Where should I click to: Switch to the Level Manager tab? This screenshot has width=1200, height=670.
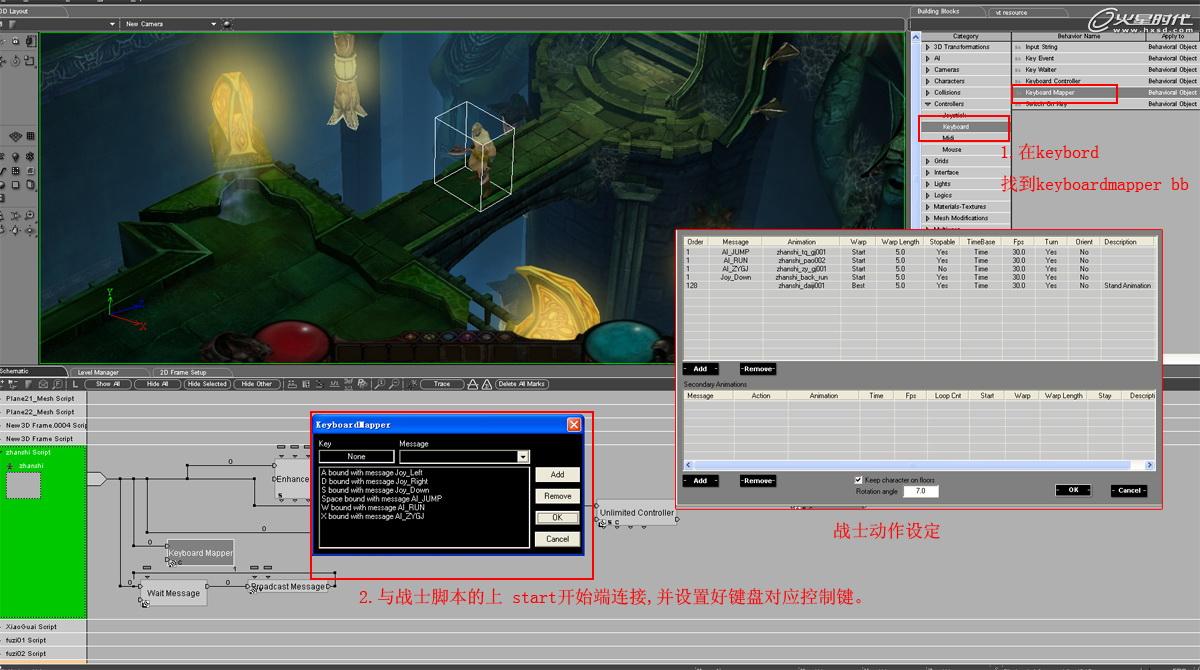(98, 372)
